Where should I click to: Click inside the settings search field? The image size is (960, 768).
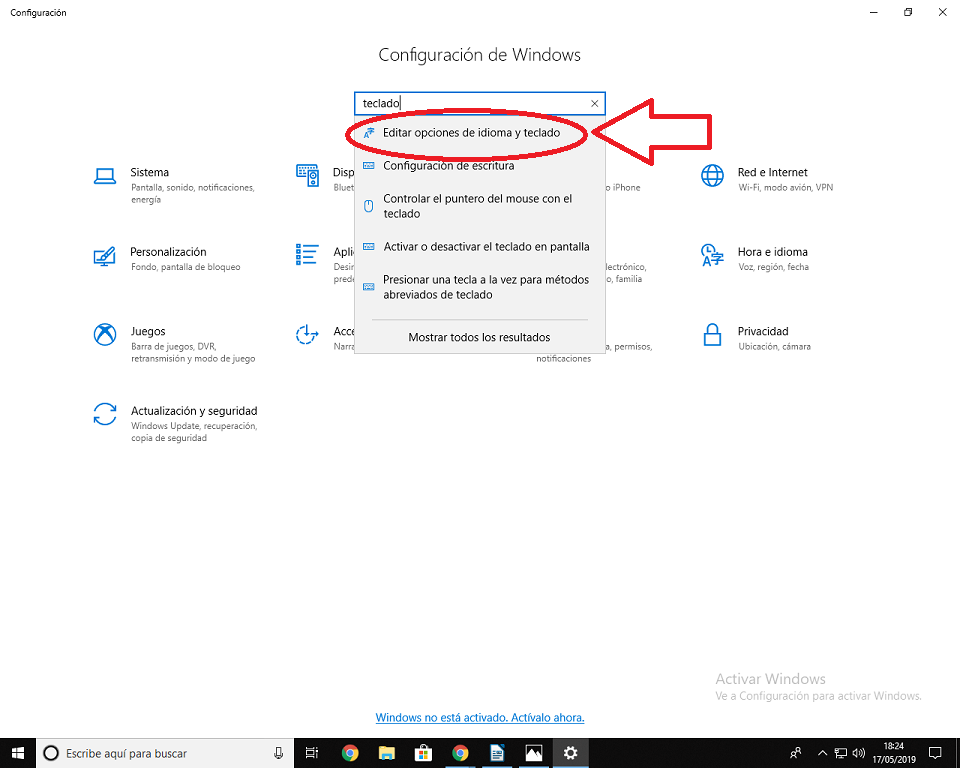[460, 103]
